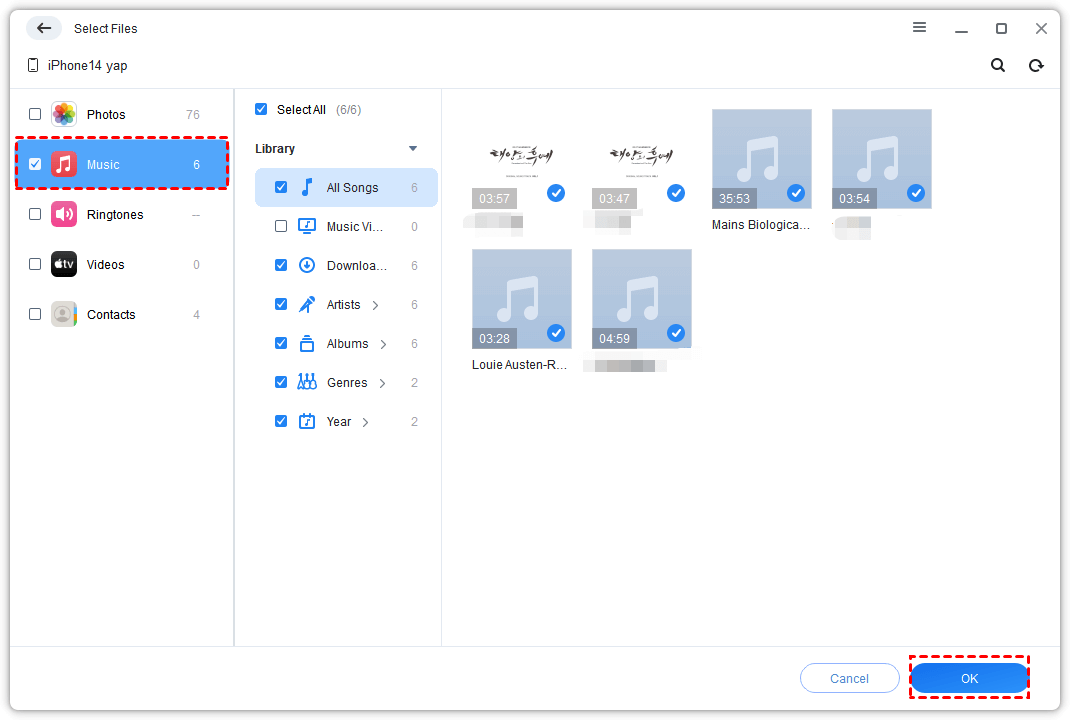This screenshot has height=720, width=1070.
Task: Click the Photos app icon
Action: click(x=64, y=115)
